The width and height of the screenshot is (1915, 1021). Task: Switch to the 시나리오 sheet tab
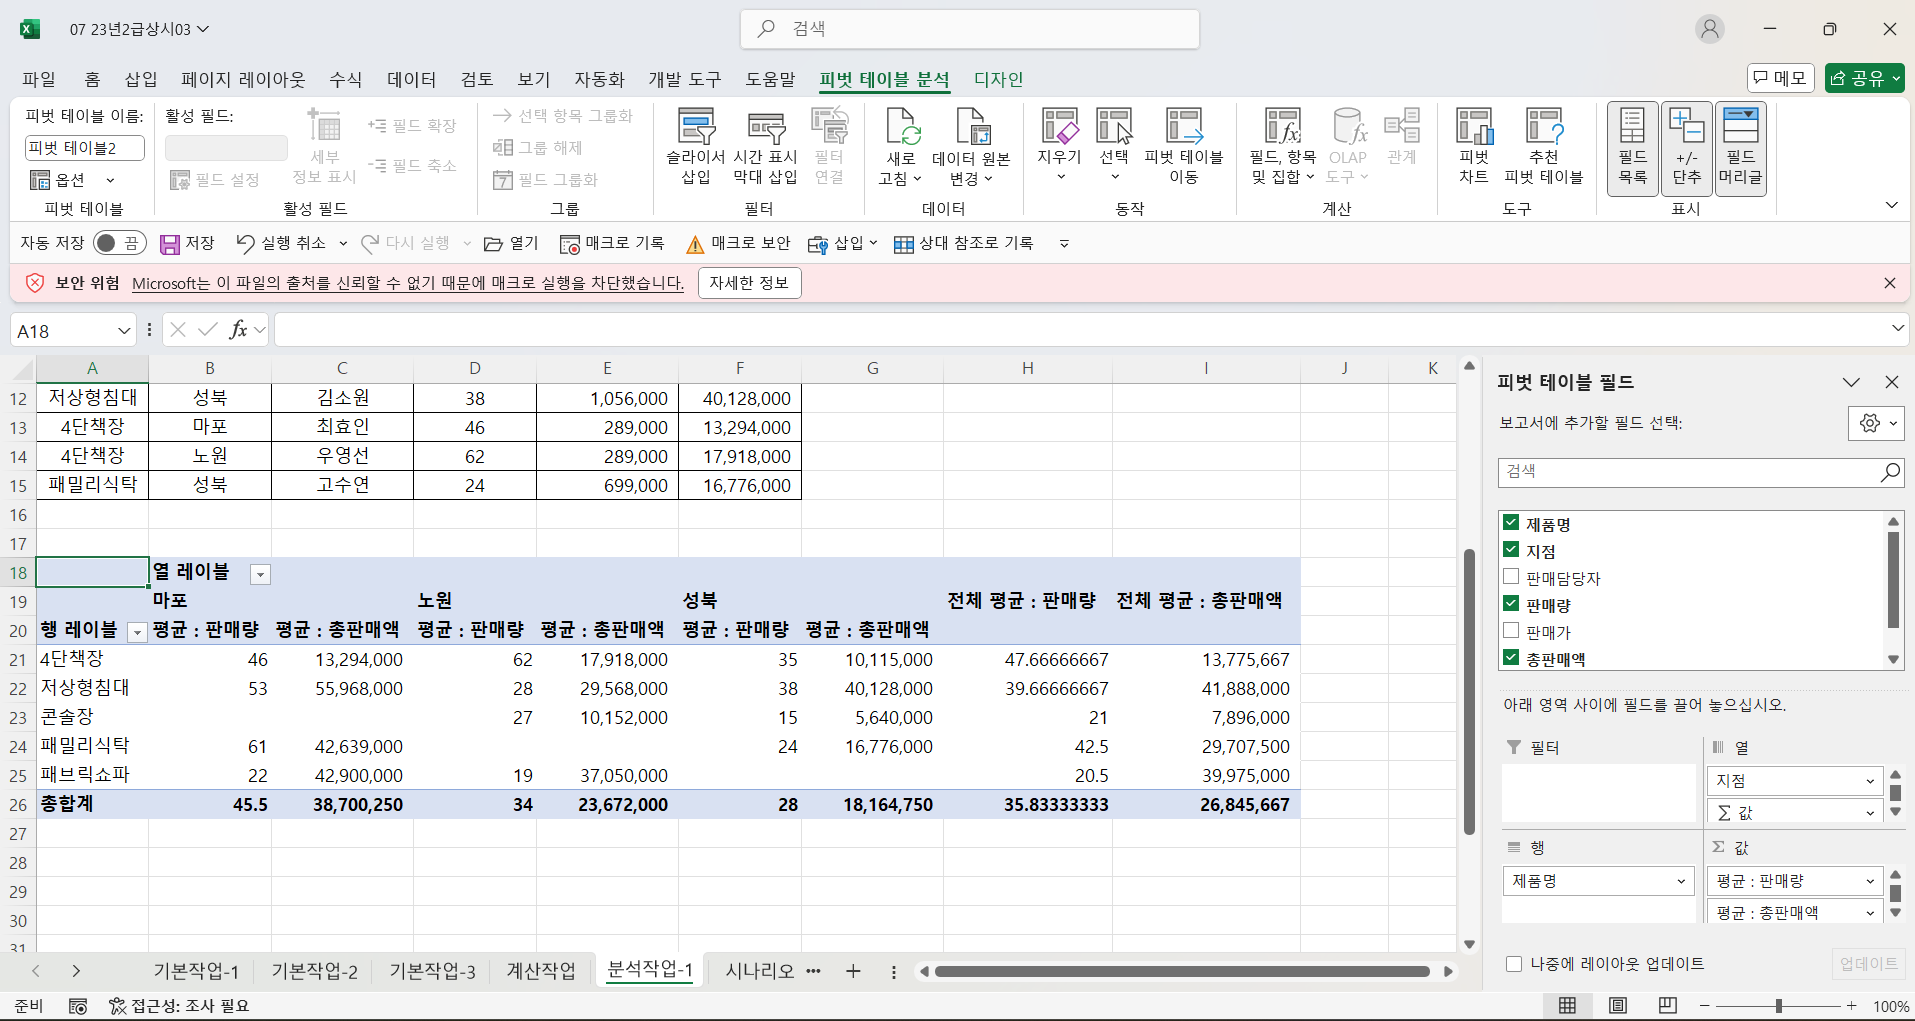pyautogui.click(x=759, y=971)
